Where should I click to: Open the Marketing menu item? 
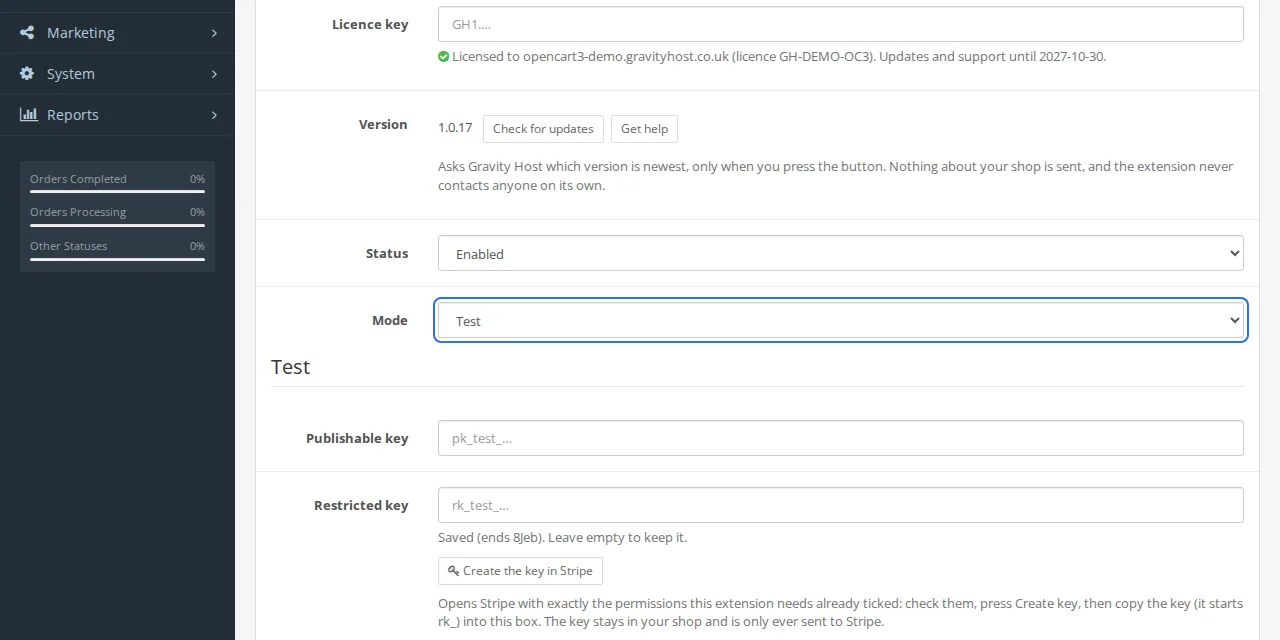(x=117, y=33)
